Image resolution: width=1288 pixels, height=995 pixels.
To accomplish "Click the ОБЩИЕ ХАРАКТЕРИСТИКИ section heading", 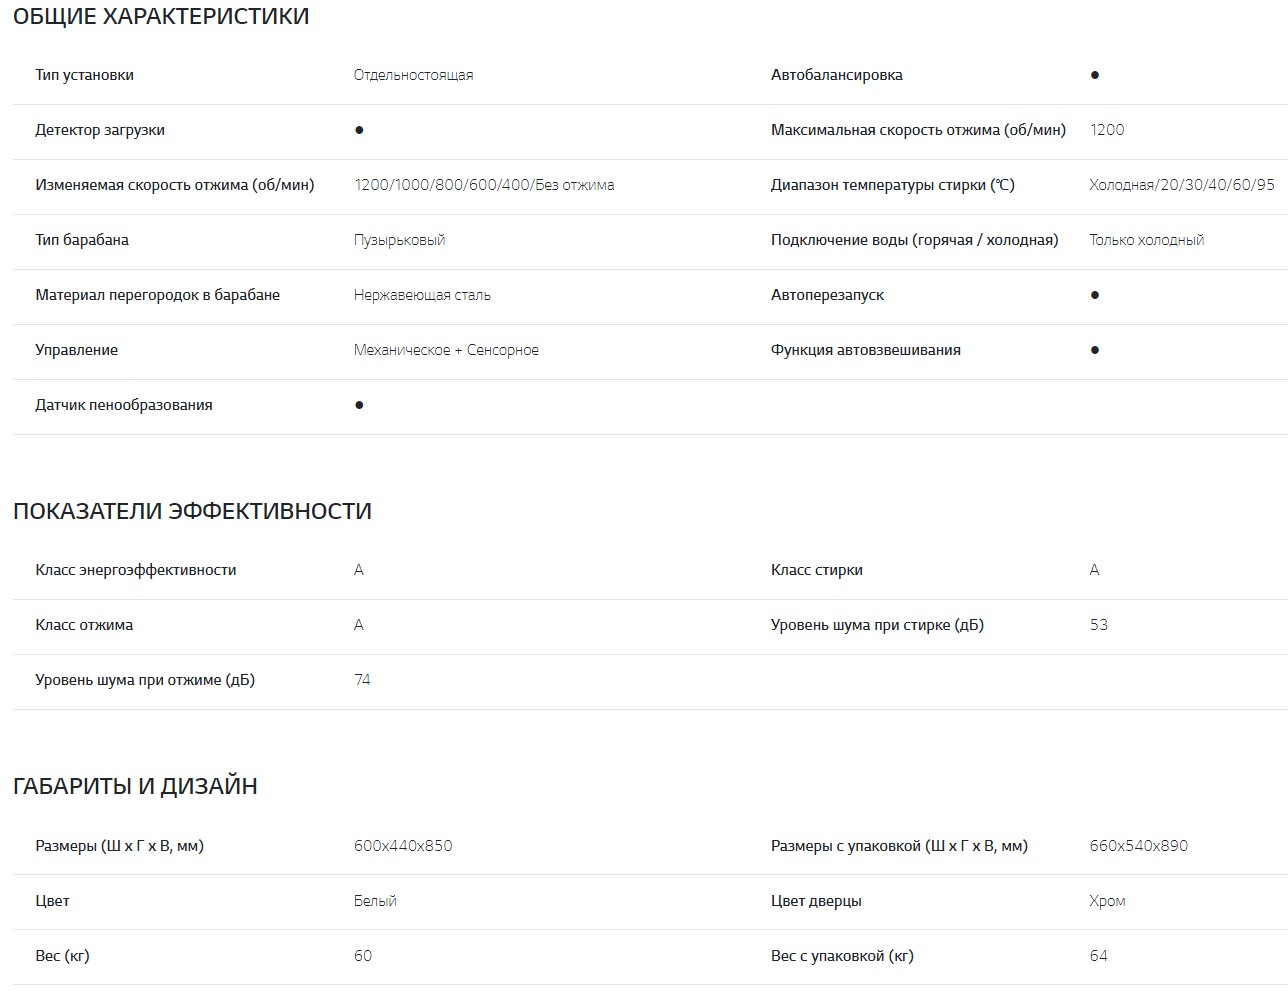I will 161,17.
